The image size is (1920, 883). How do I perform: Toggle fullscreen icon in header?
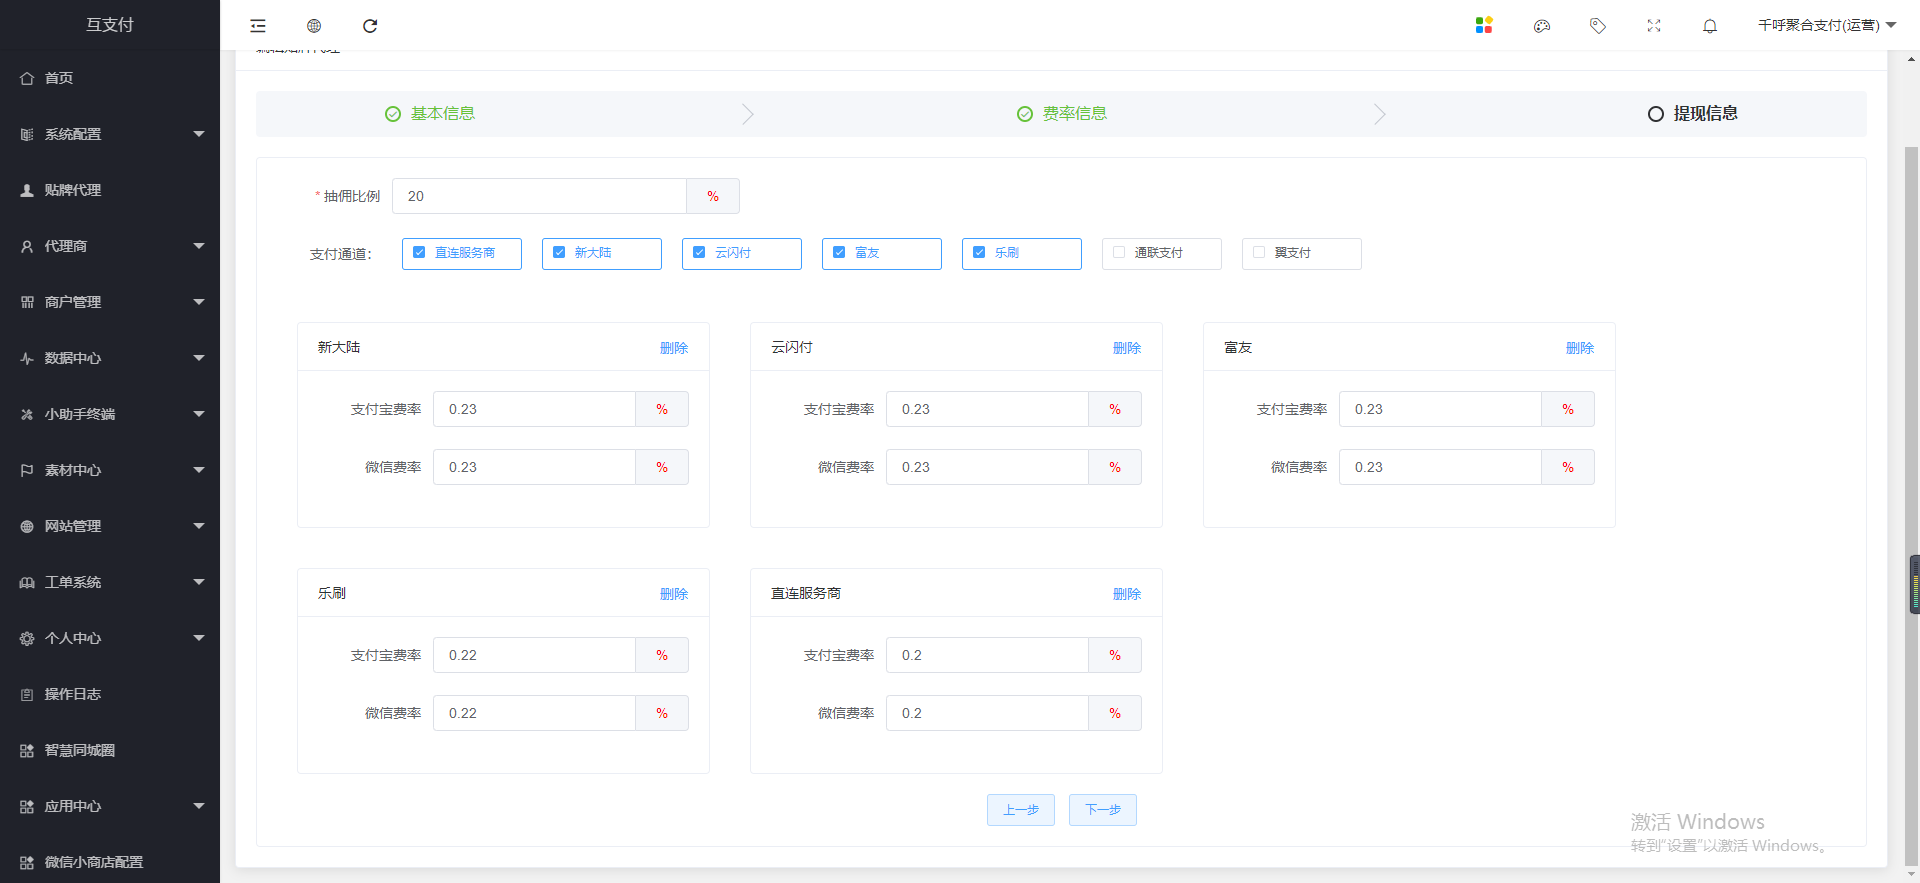[1654, 26]
